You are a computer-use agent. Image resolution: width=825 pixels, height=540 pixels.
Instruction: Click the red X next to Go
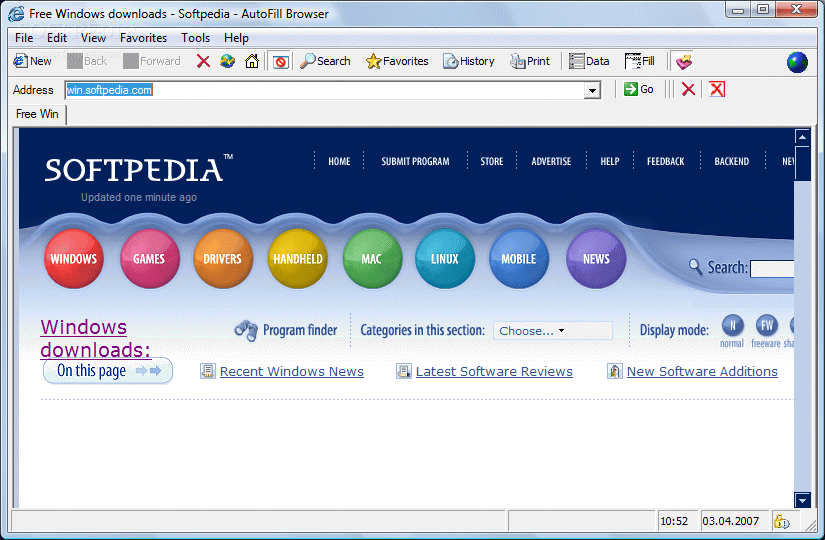(x=688, y=89)
